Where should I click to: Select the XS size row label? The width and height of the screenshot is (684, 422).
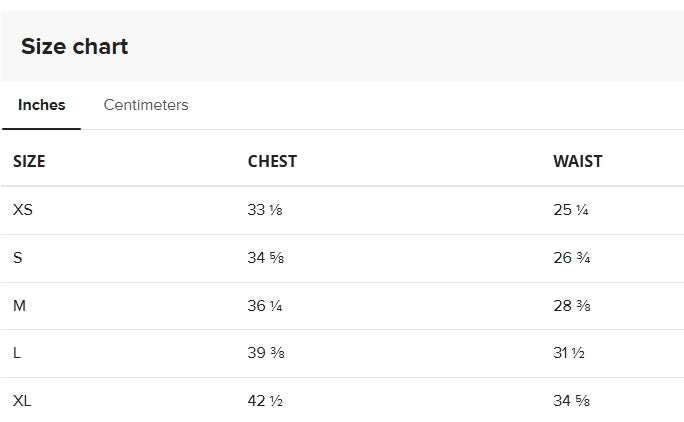(x=23, y=210)
